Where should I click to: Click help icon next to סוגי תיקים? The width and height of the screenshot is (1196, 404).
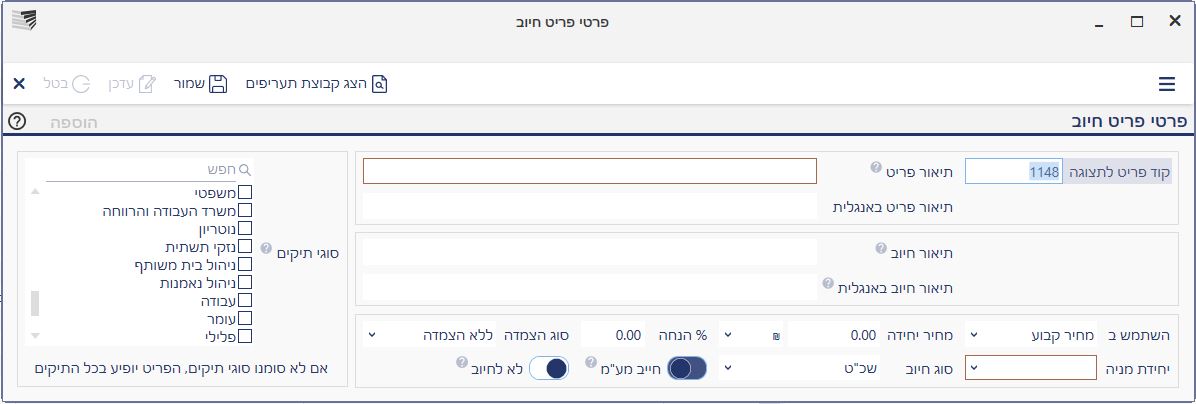(266, 248)
